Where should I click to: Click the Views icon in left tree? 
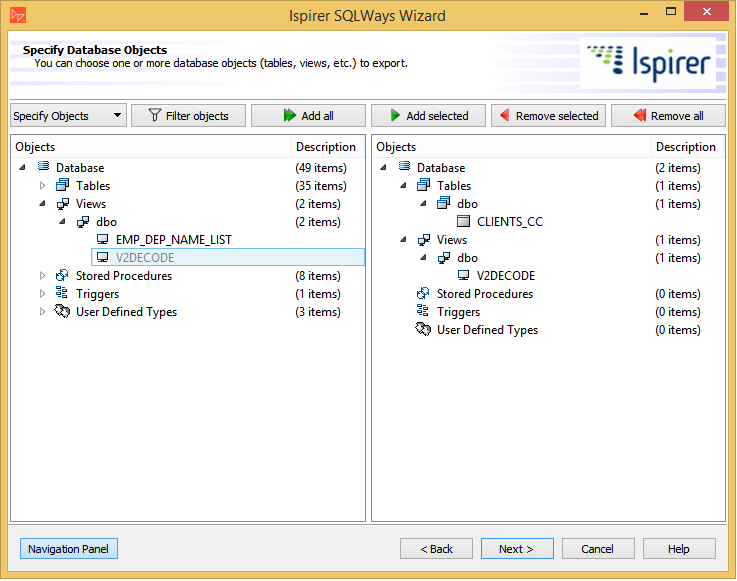pyautogui.click(x=63, y=204)
